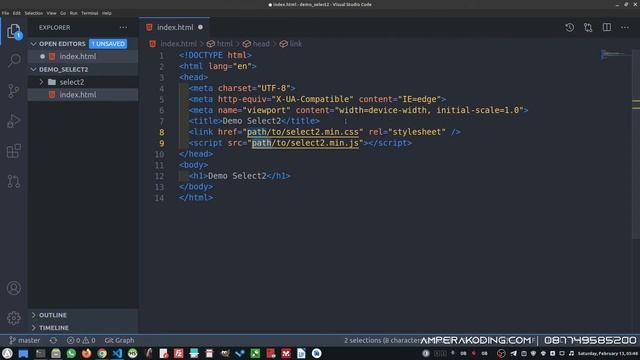Open the Selection menu

[33, 13]
